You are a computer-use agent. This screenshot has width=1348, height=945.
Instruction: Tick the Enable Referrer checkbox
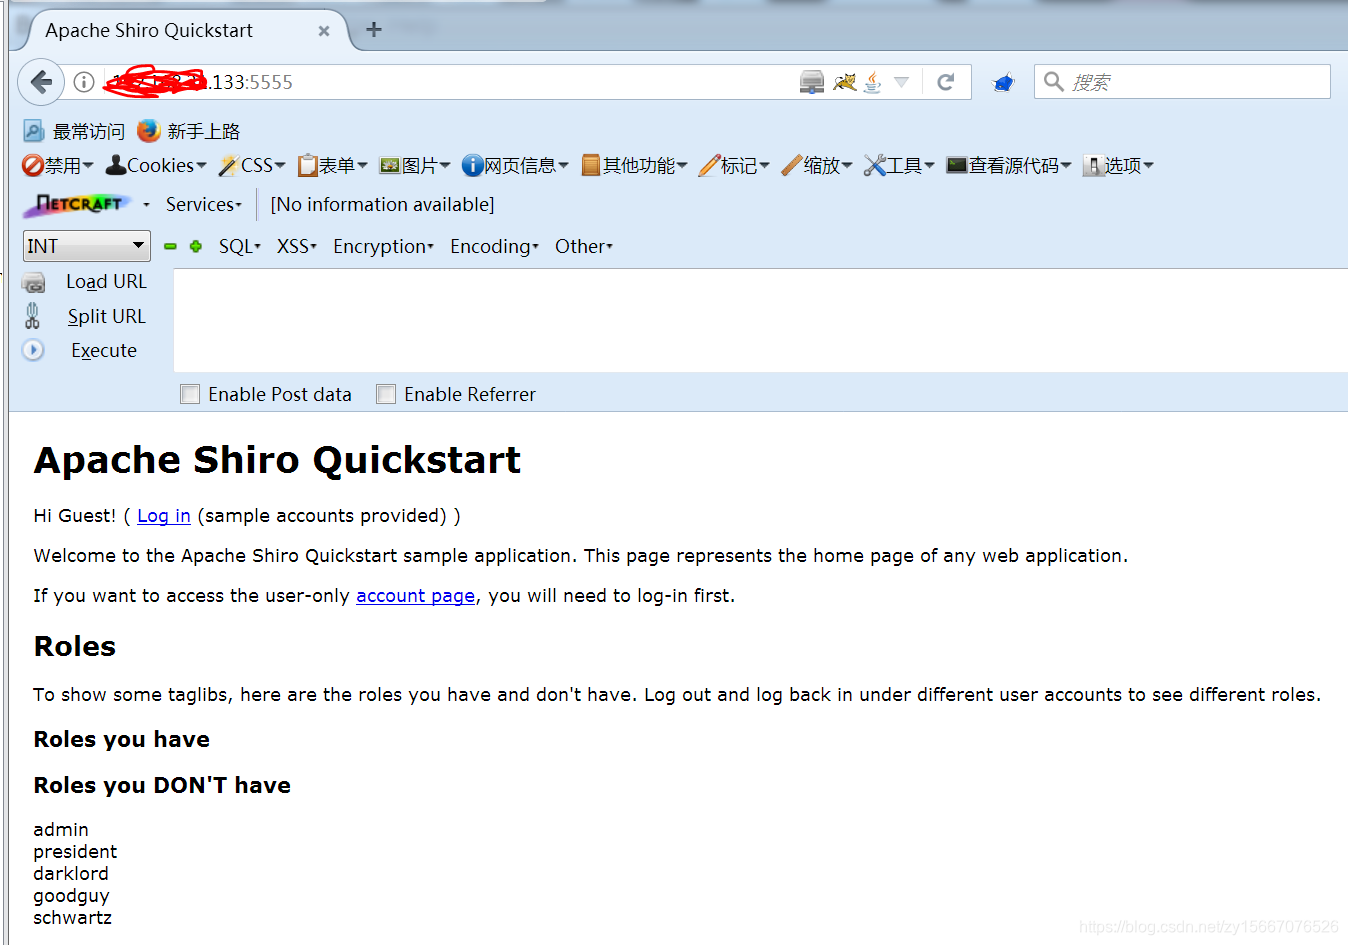coord(386,394)
